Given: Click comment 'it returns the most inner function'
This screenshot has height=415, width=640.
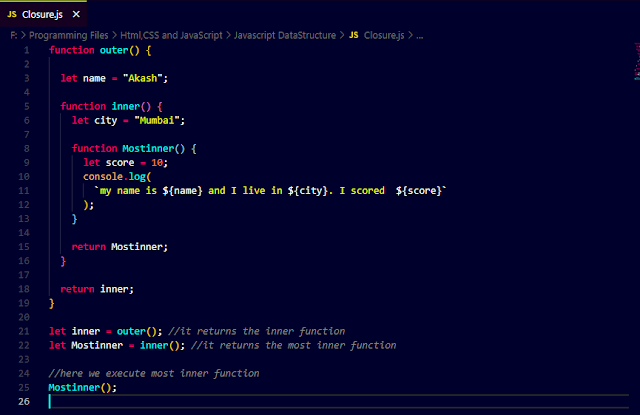Looking at the screenshot, I should (294, 346).
